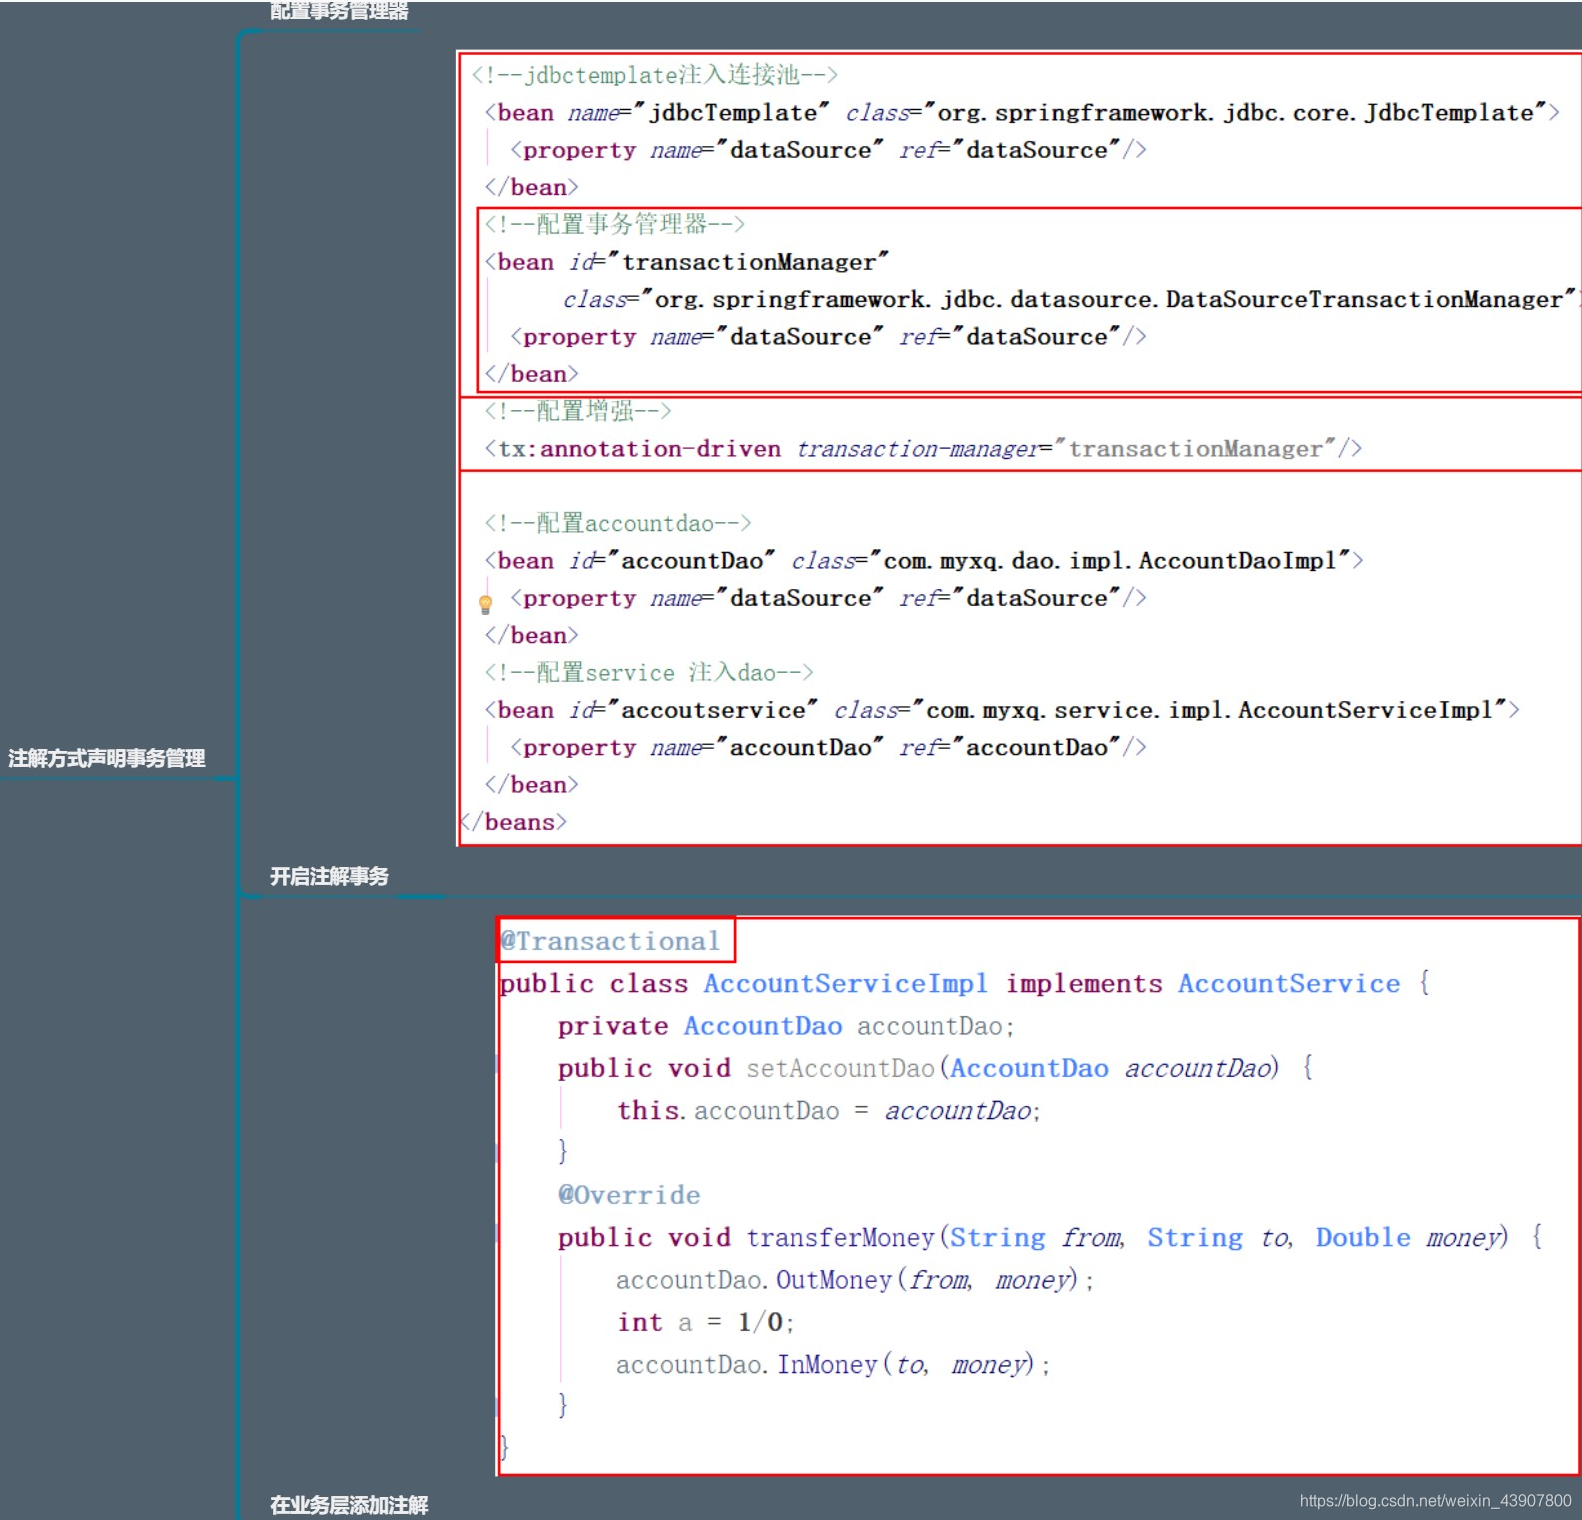Click the int a = 1/0 line
Screen dimensions: 1582x1520
coord(705,1322)
